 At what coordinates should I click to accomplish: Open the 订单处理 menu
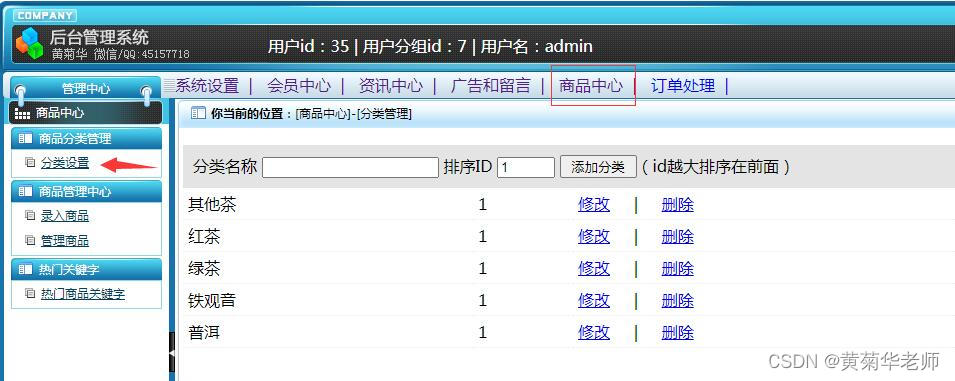pos(683,86)
